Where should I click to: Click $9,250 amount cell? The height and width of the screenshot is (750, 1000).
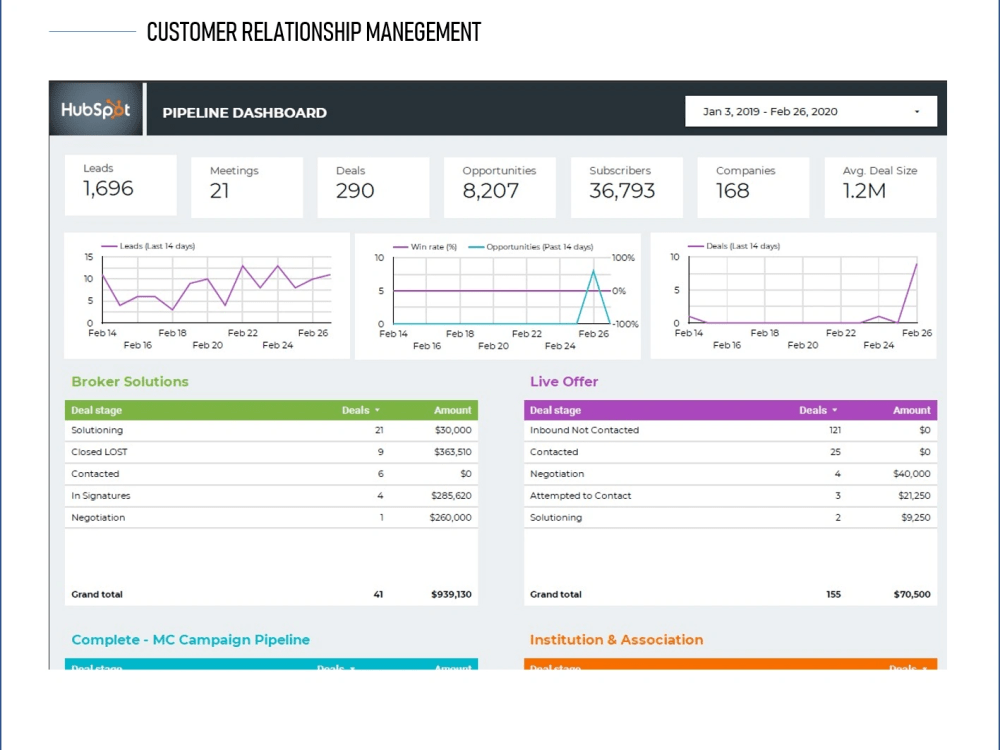click(916, 517)
